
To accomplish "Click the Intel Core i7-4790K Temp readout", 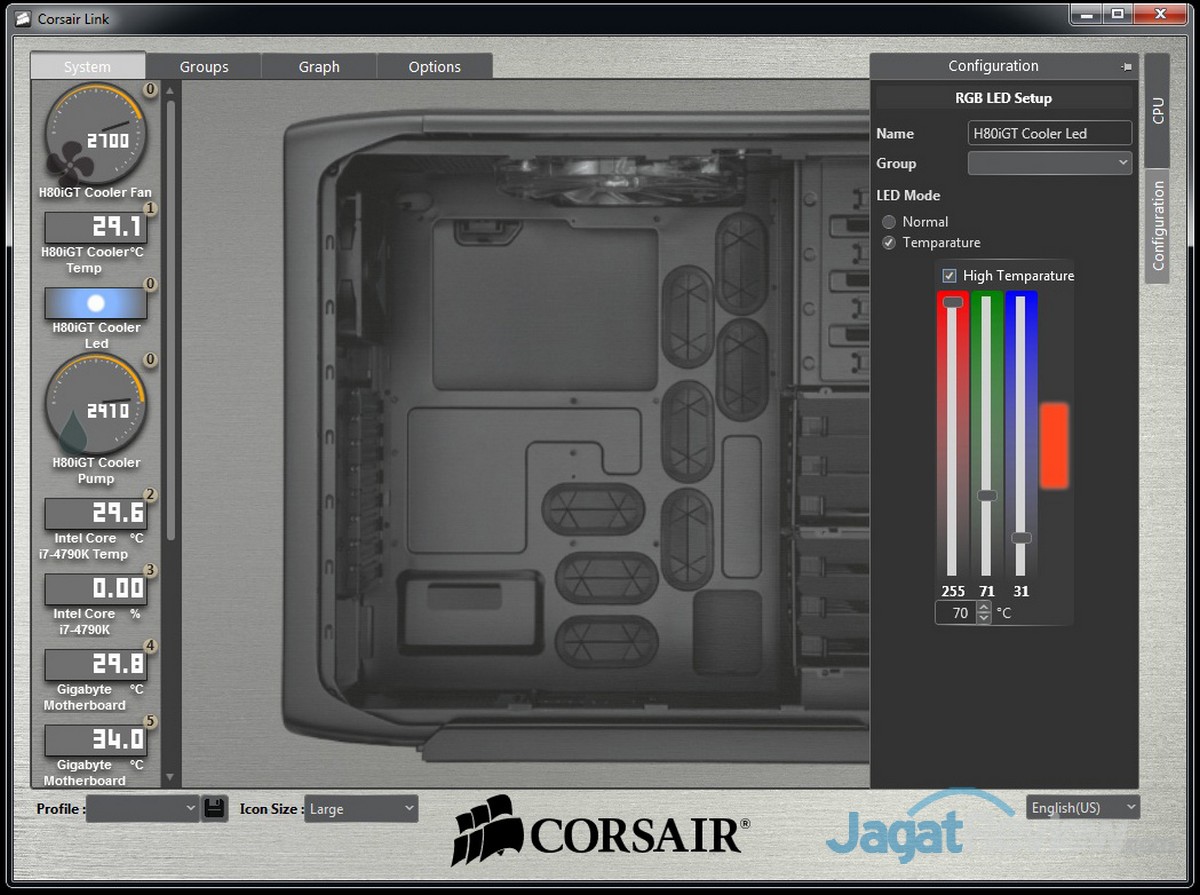I will click(95, 514).
